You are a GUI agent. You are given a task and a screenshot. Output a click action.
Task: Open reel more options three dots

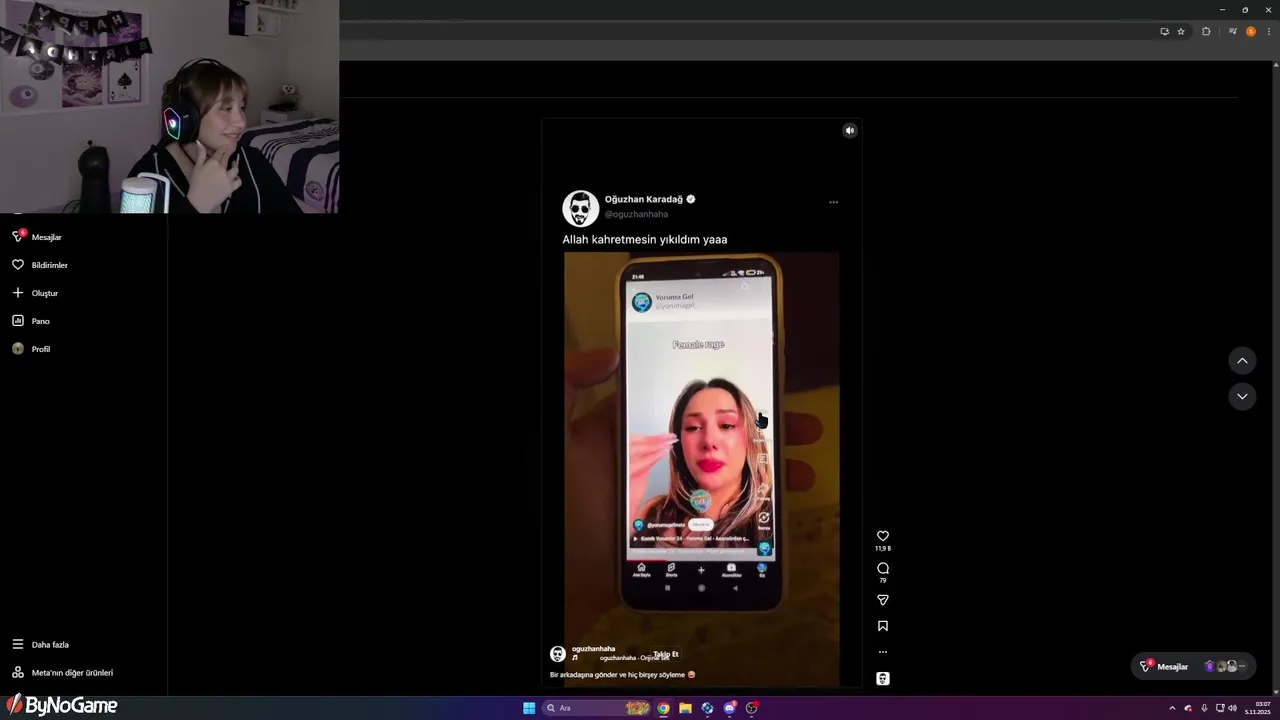pyautogui.click(x=883, y=652)
